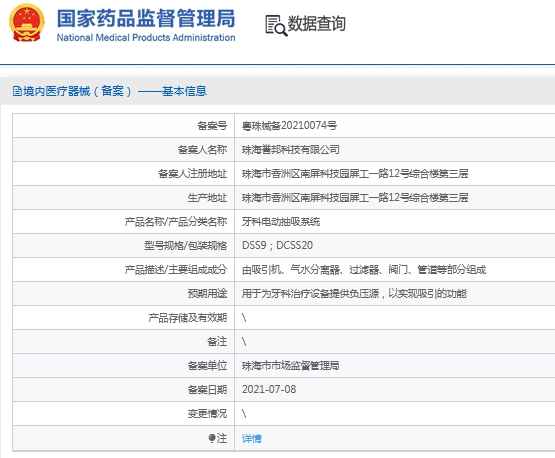Select the backslash value beside 产品存储及有效期
Screen dimensions: 555x458
[244, 318]
